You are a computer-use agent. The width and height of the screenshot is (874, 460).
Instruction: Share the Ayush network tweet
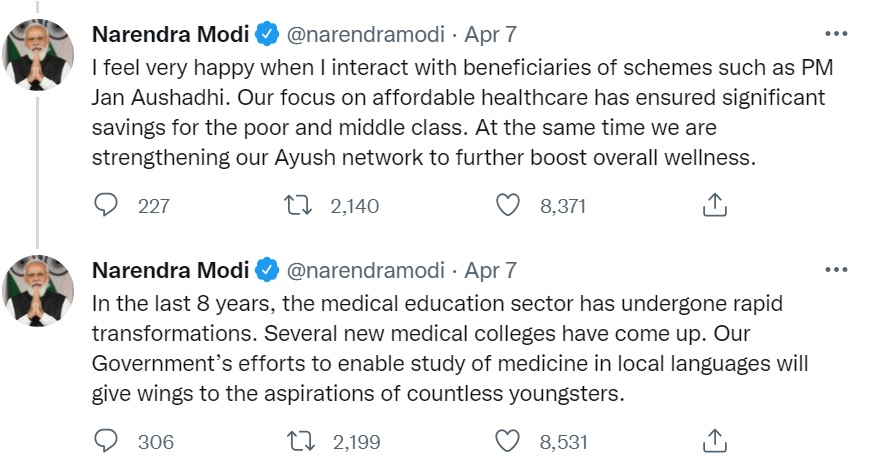[x=714, y=206]
